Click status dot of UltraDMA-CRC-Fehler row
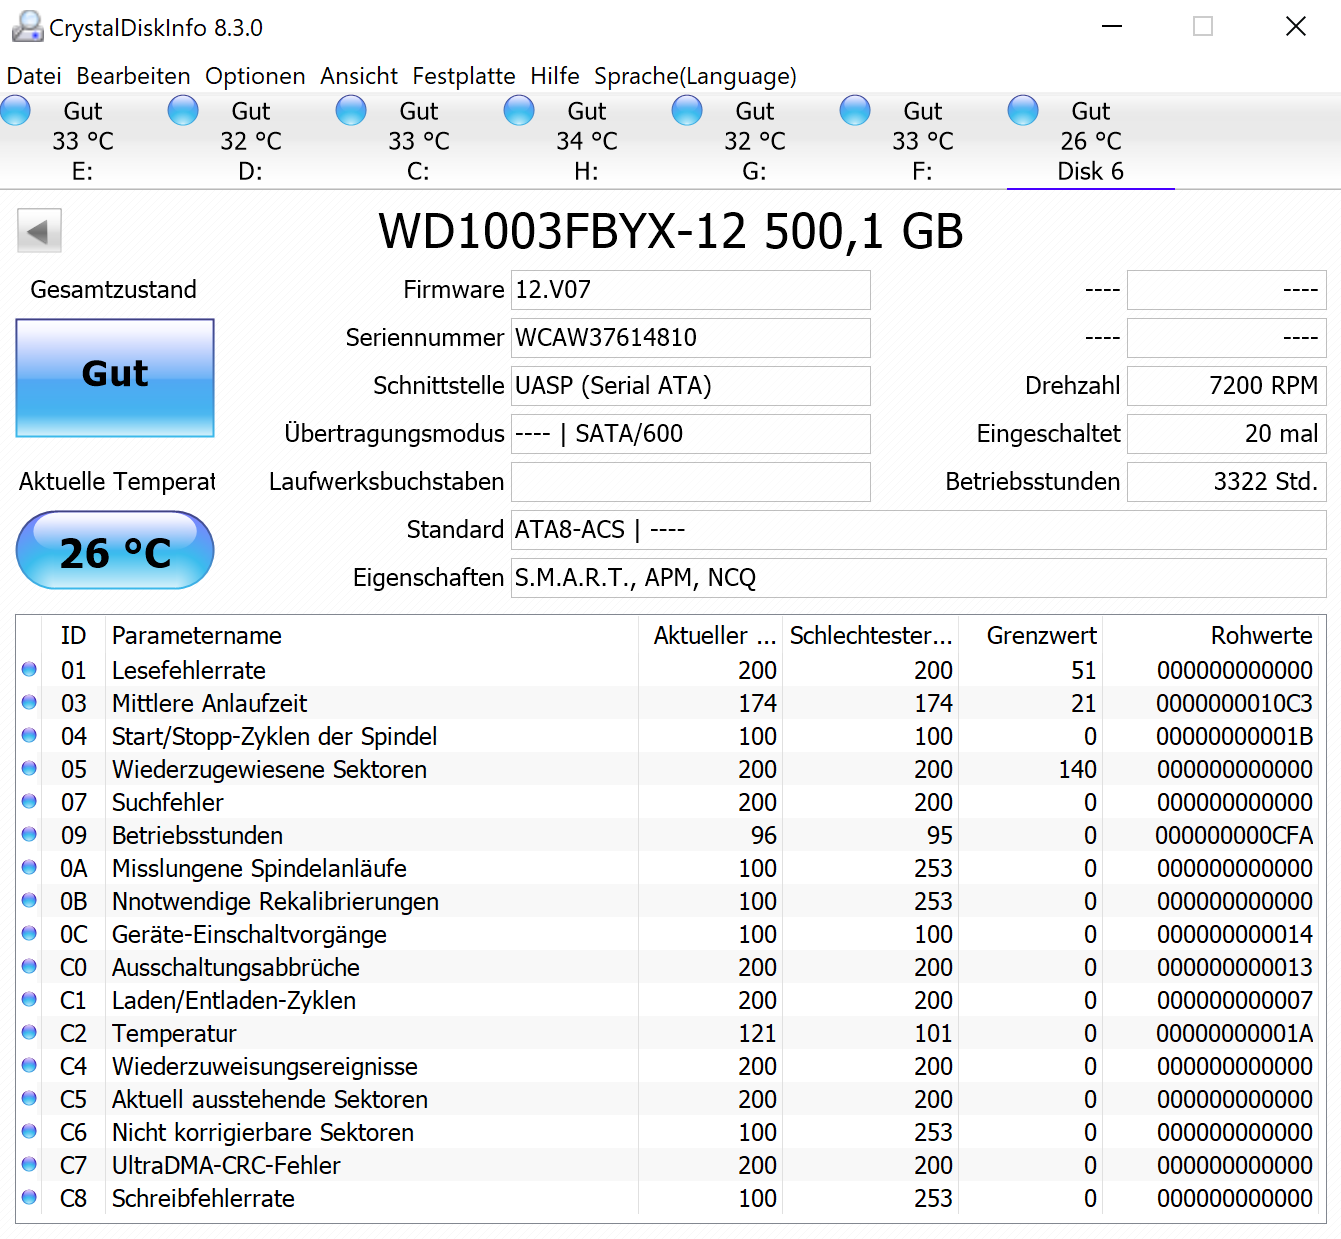The image size is (1341, 1239). pos(29,1164)
